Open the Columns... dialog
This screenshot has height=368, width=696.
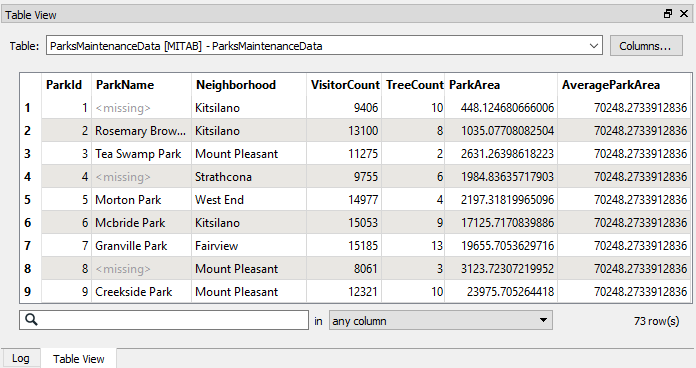(646, 46)
